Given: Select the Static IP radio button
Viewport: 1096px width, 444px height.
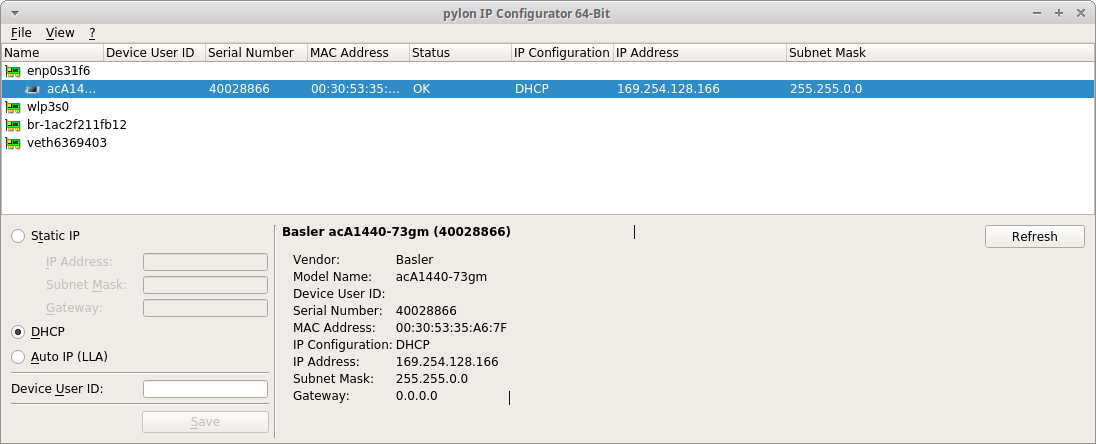Looking at the screenshot, I should [18, 236].
